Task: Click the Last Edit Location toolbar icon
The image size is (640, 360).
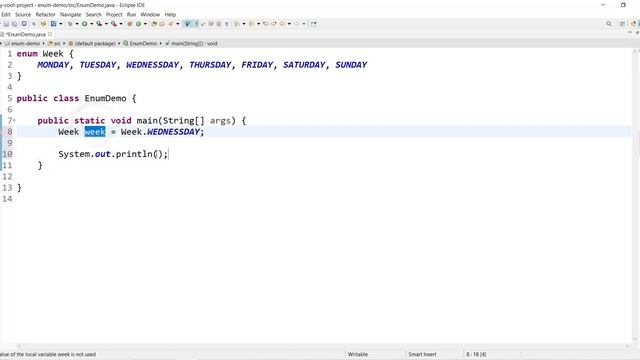Action: click(266, 24)
